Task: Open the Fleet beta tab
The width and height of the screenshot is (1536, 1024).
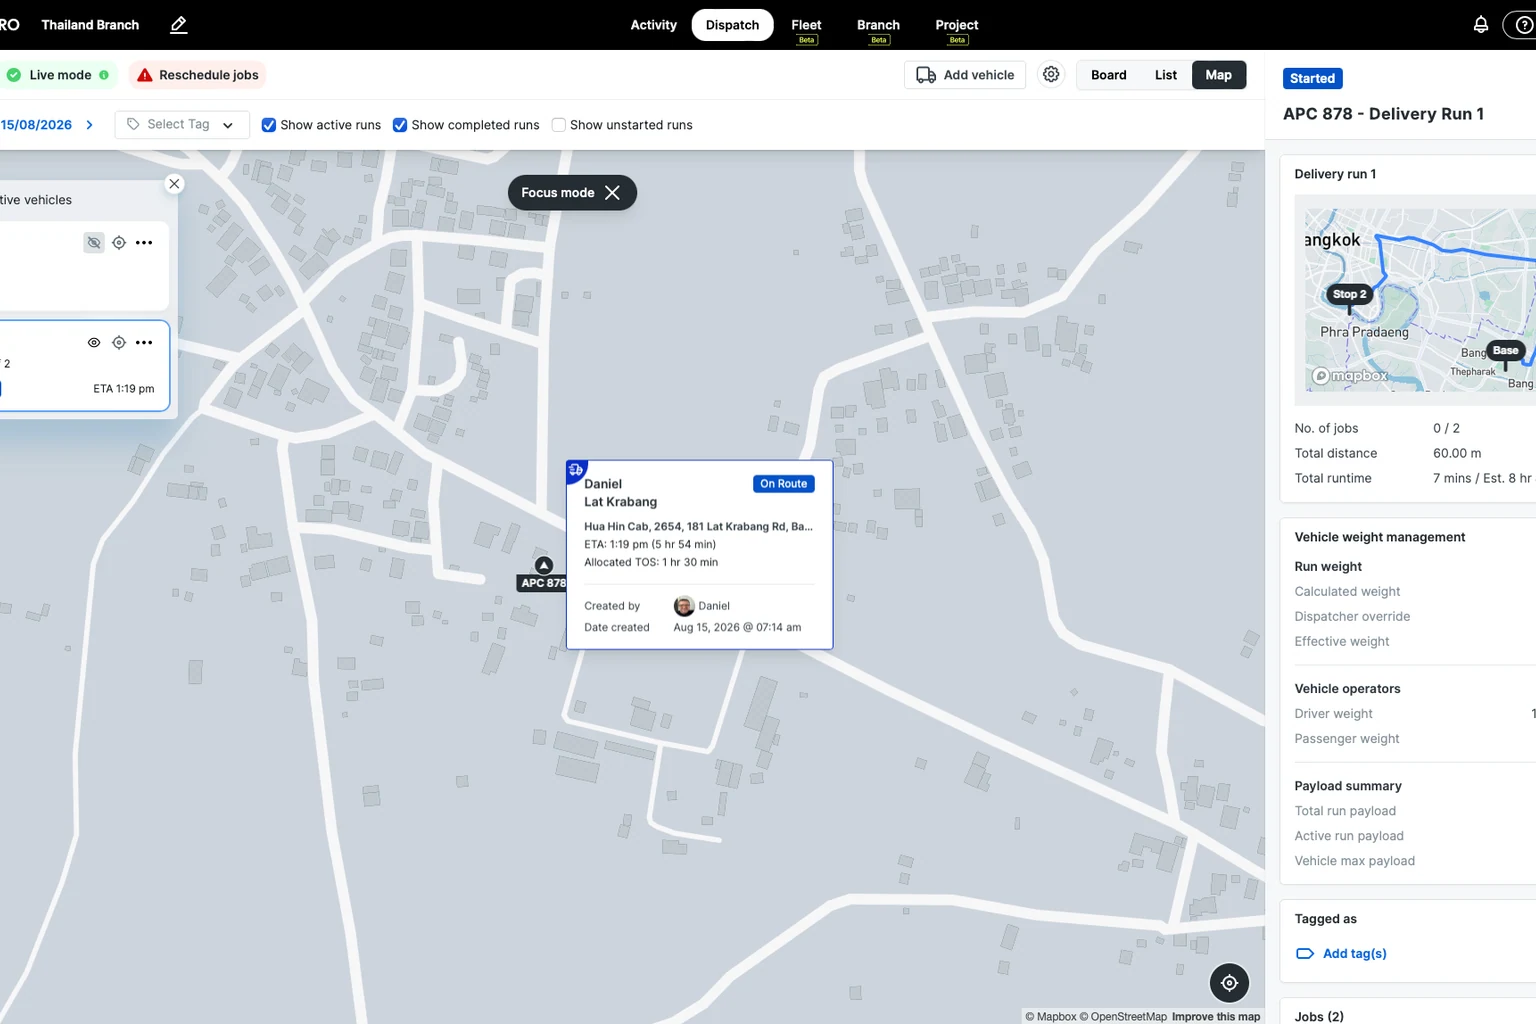Action: point(806,25)
